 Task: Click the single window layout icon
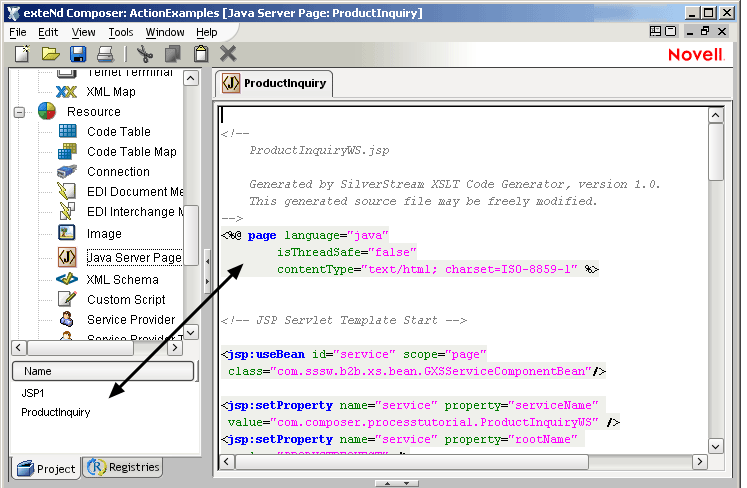(671, 31)
